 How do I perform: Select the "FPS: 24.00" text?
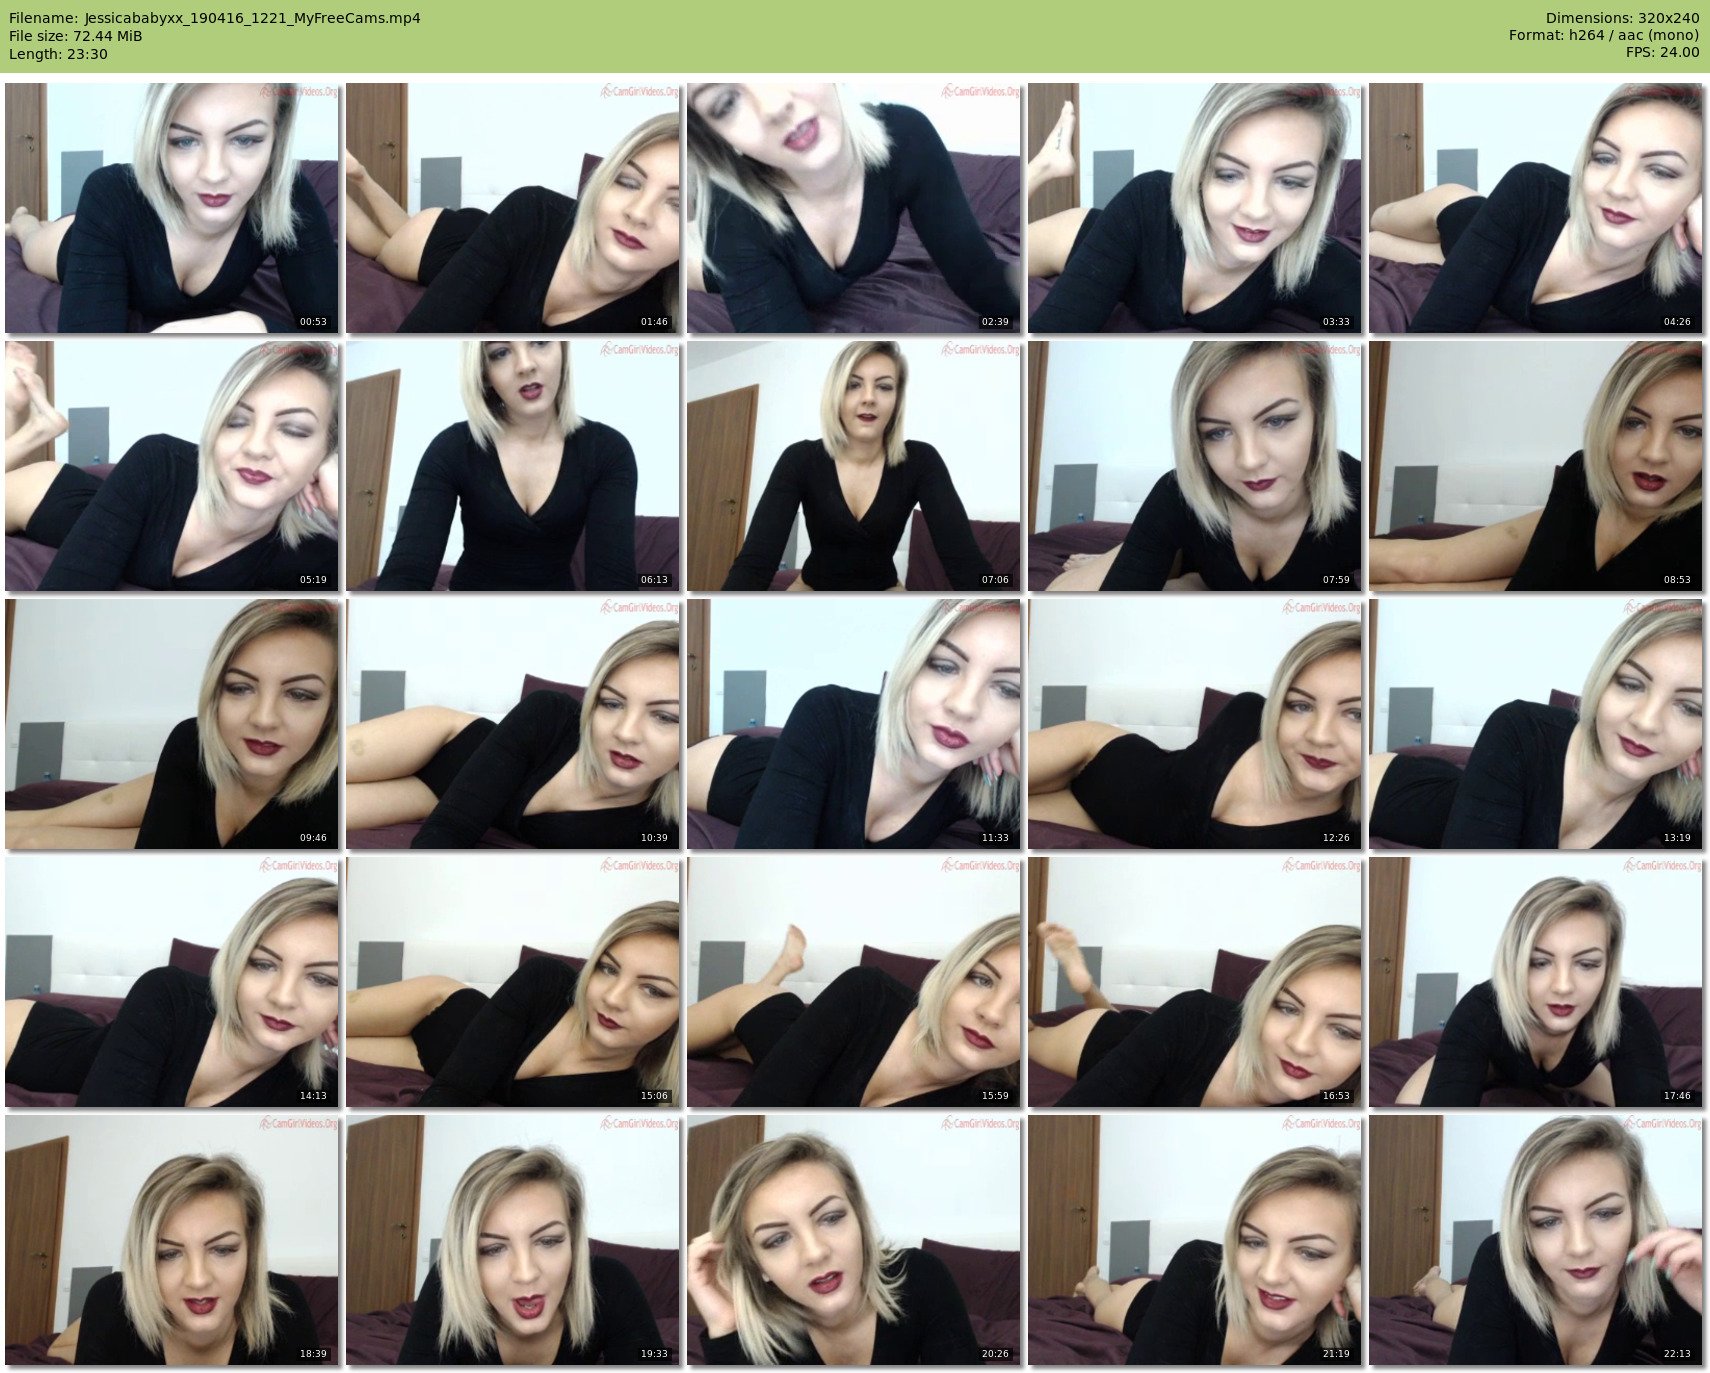tap(1662, 54)
